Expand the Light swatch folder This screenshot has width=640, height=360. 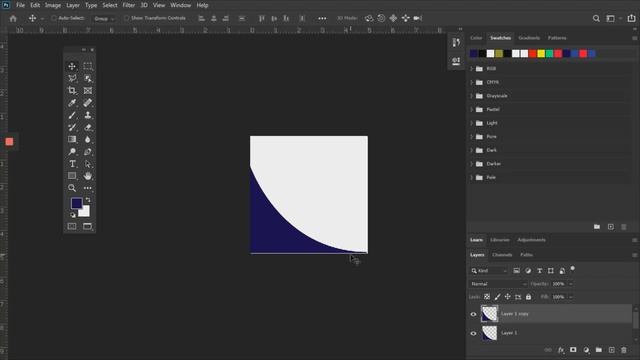pyautogui.click(x=471, y=123)
